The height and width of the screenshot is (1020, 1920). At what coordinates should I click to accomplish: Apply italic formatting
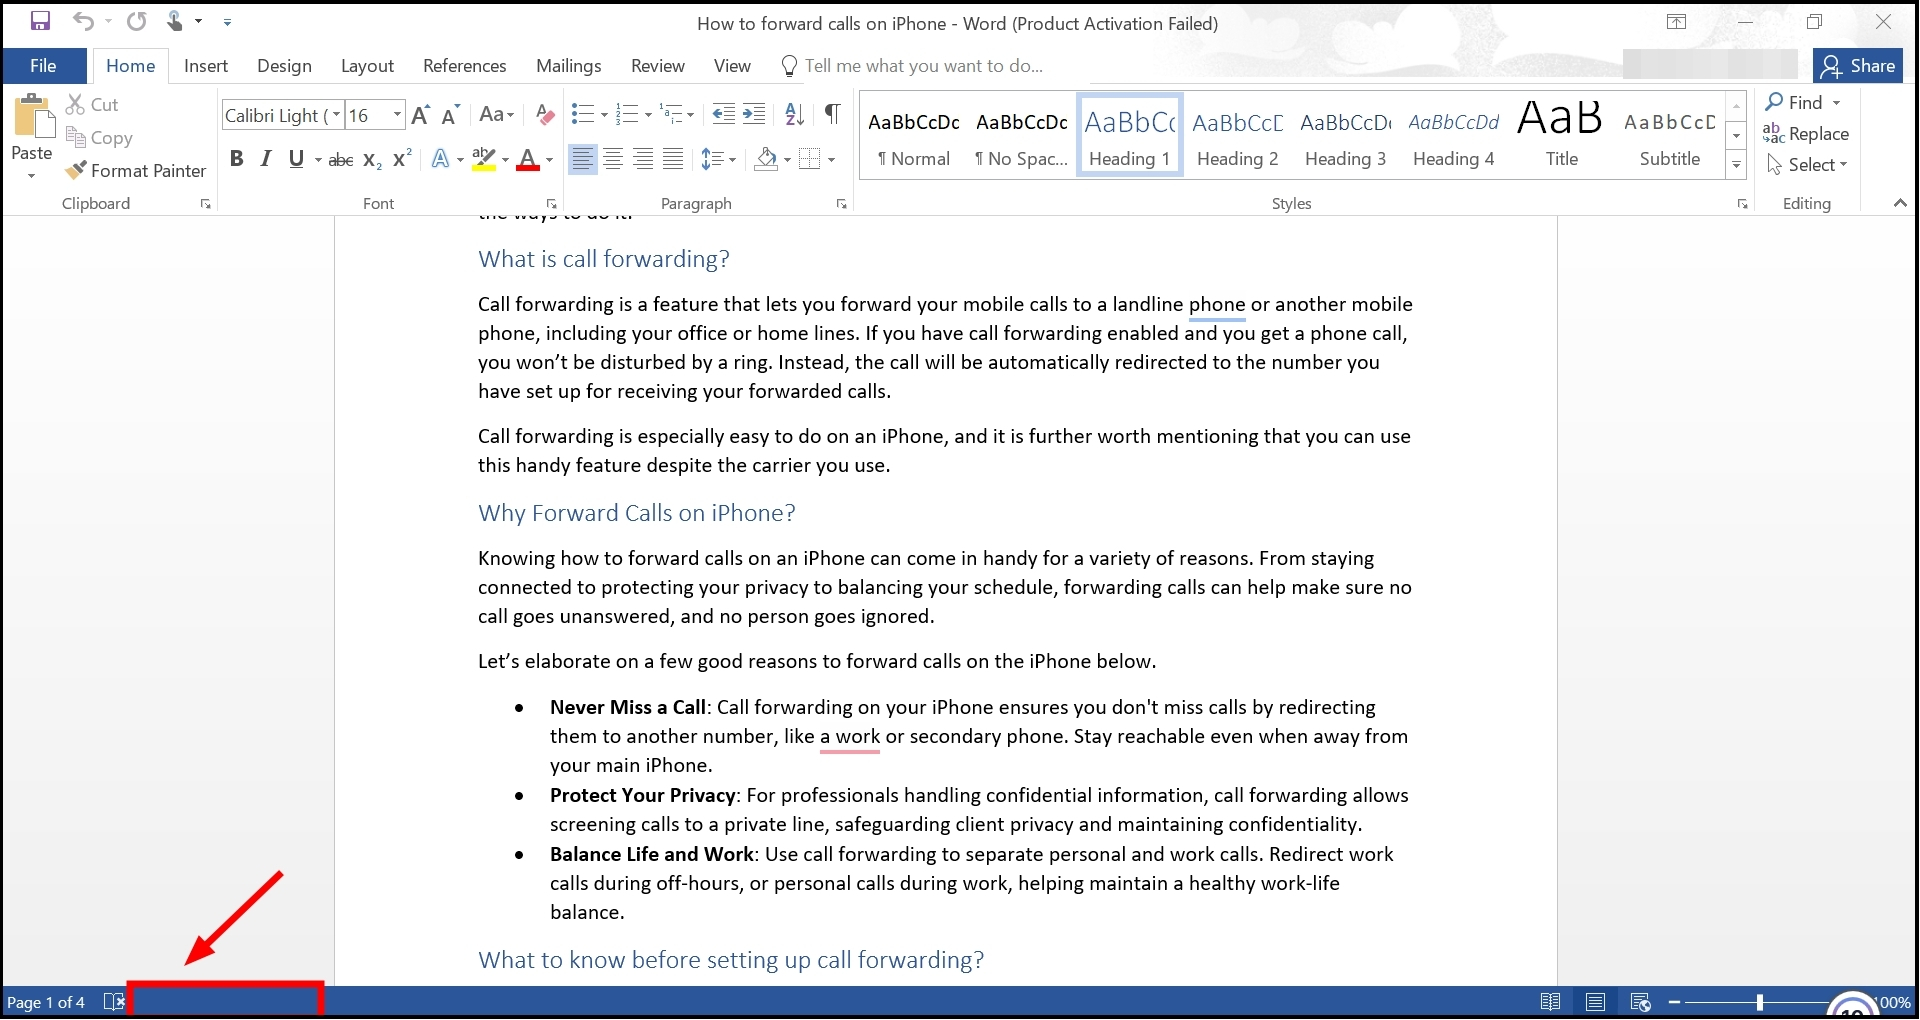pyautogui.click(x=265, y=158)
